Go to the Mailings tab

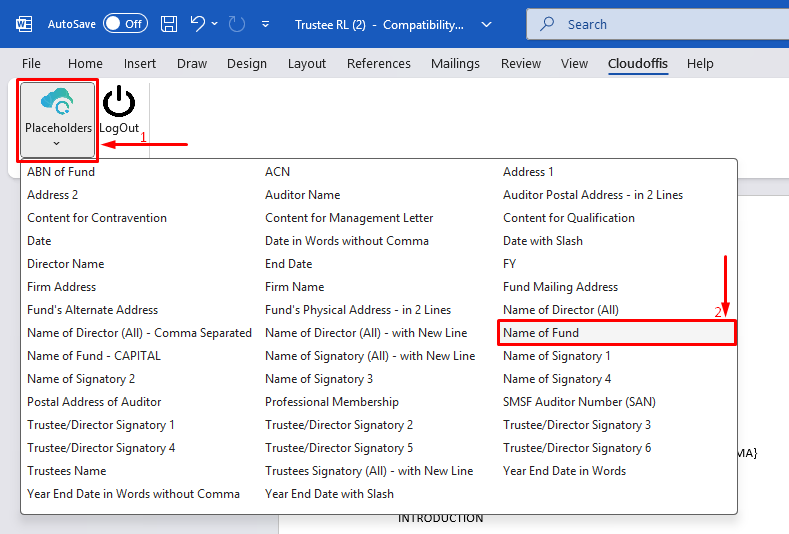[x=455, y=63]
